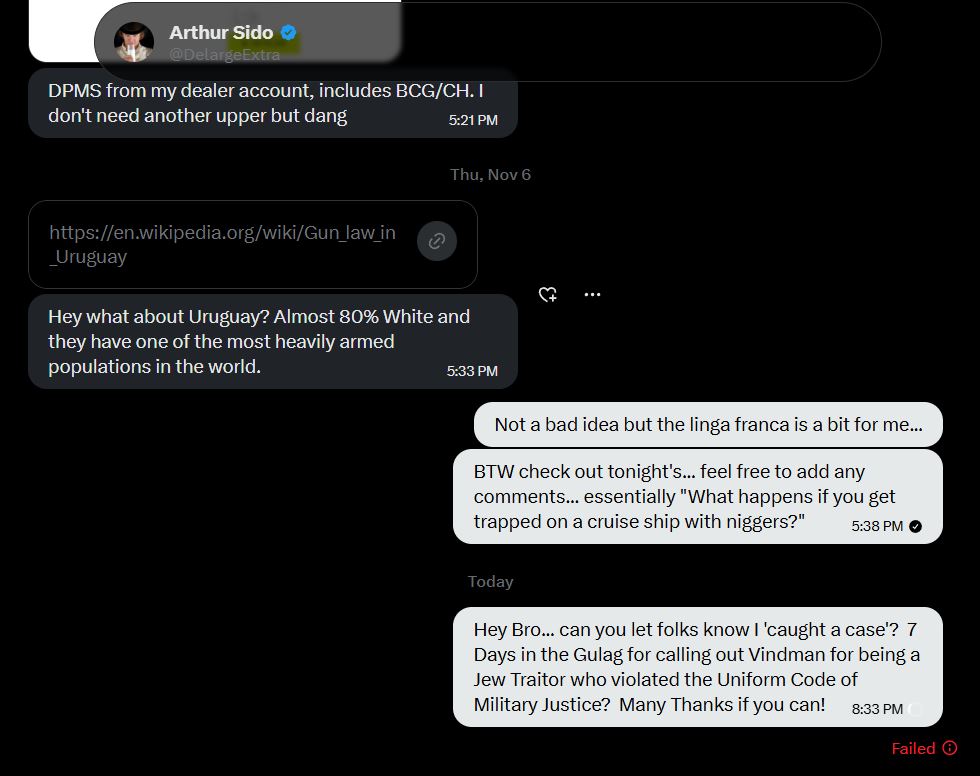Click the red Failed status label
This screenshot has width=980, height=776.
point(913,748)
